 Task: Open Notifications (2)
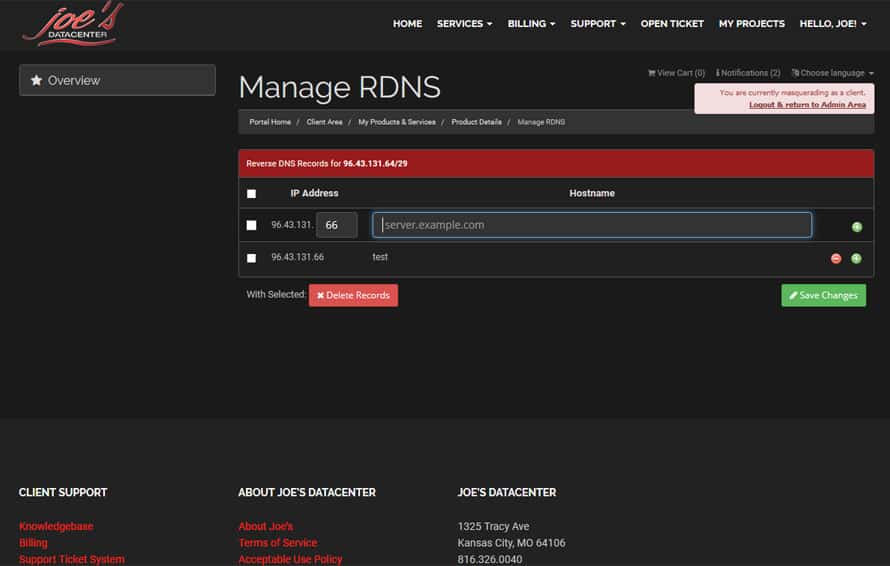coord(748,73)
